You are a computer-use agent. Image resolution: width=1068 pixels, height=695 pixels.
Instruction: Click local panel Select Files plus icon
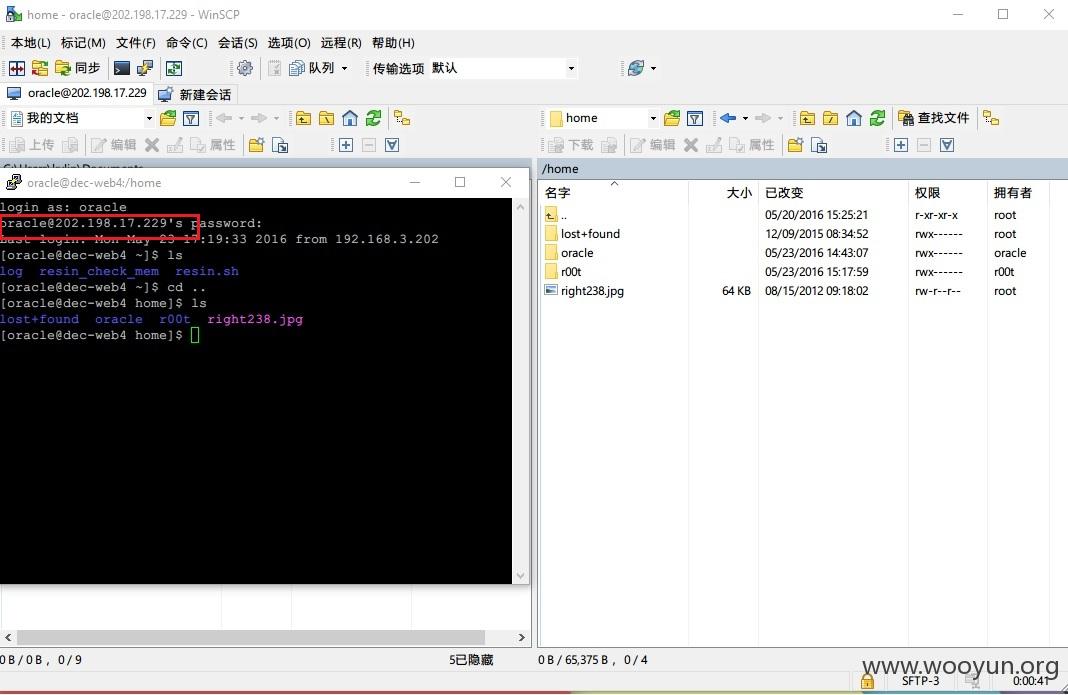point(346,145)
